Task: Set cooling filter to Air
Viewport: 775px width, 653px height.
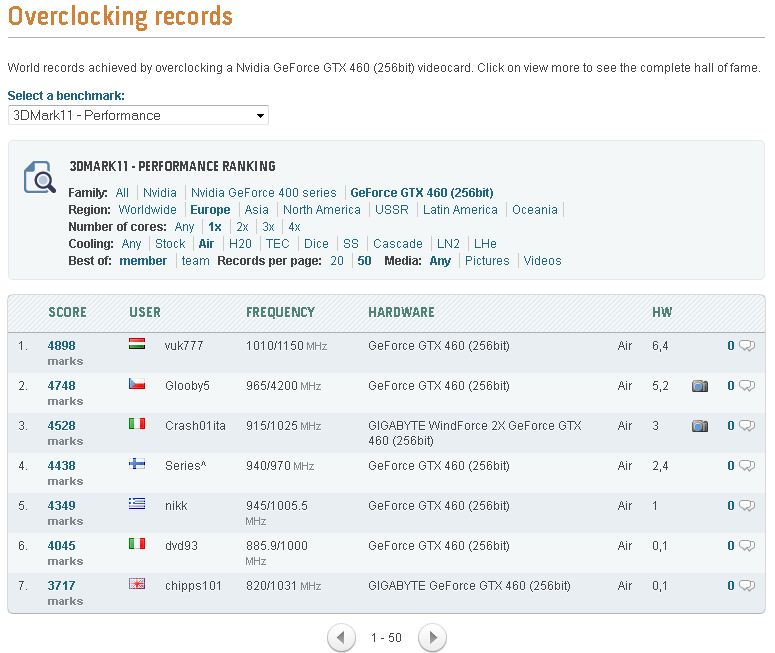Action: (x=206, y=244)
